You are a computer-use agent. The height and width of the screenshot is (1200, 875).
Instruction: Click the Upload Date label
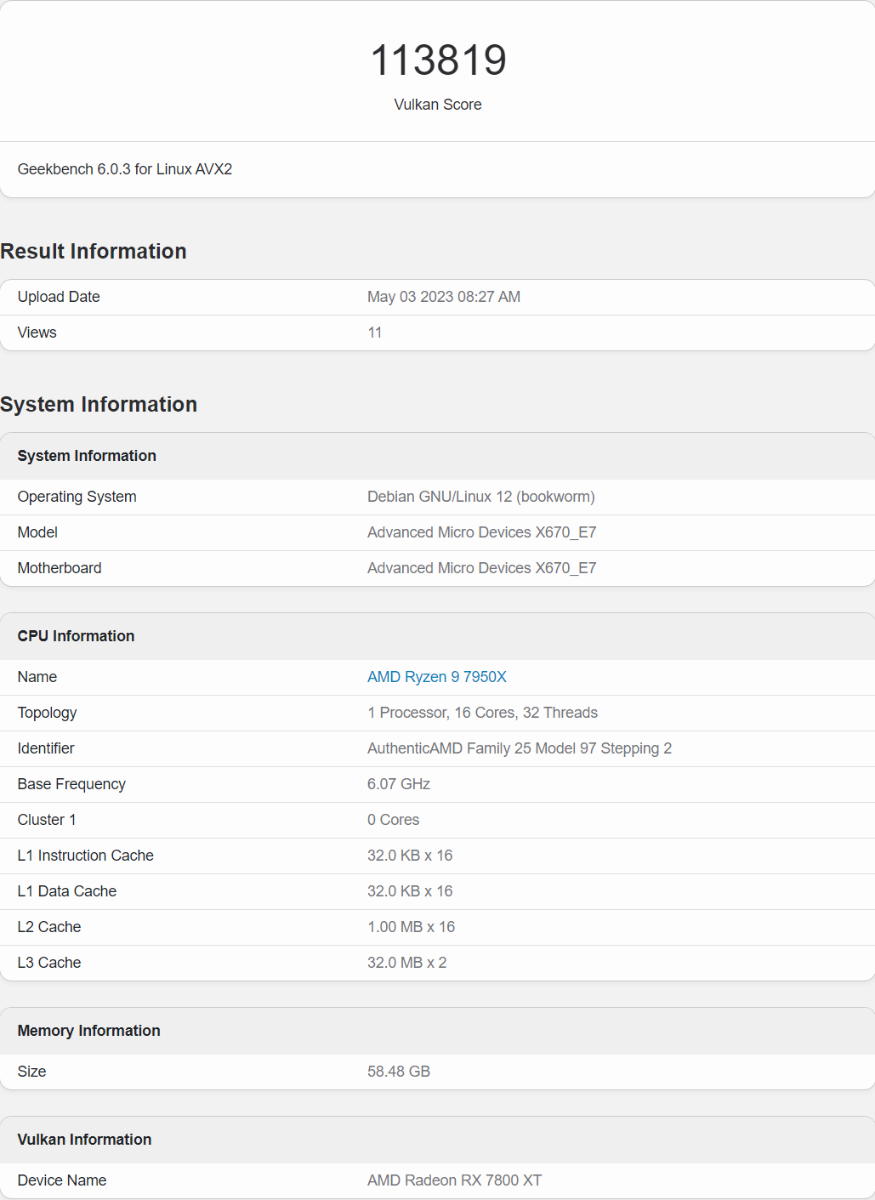pos(59,297)
